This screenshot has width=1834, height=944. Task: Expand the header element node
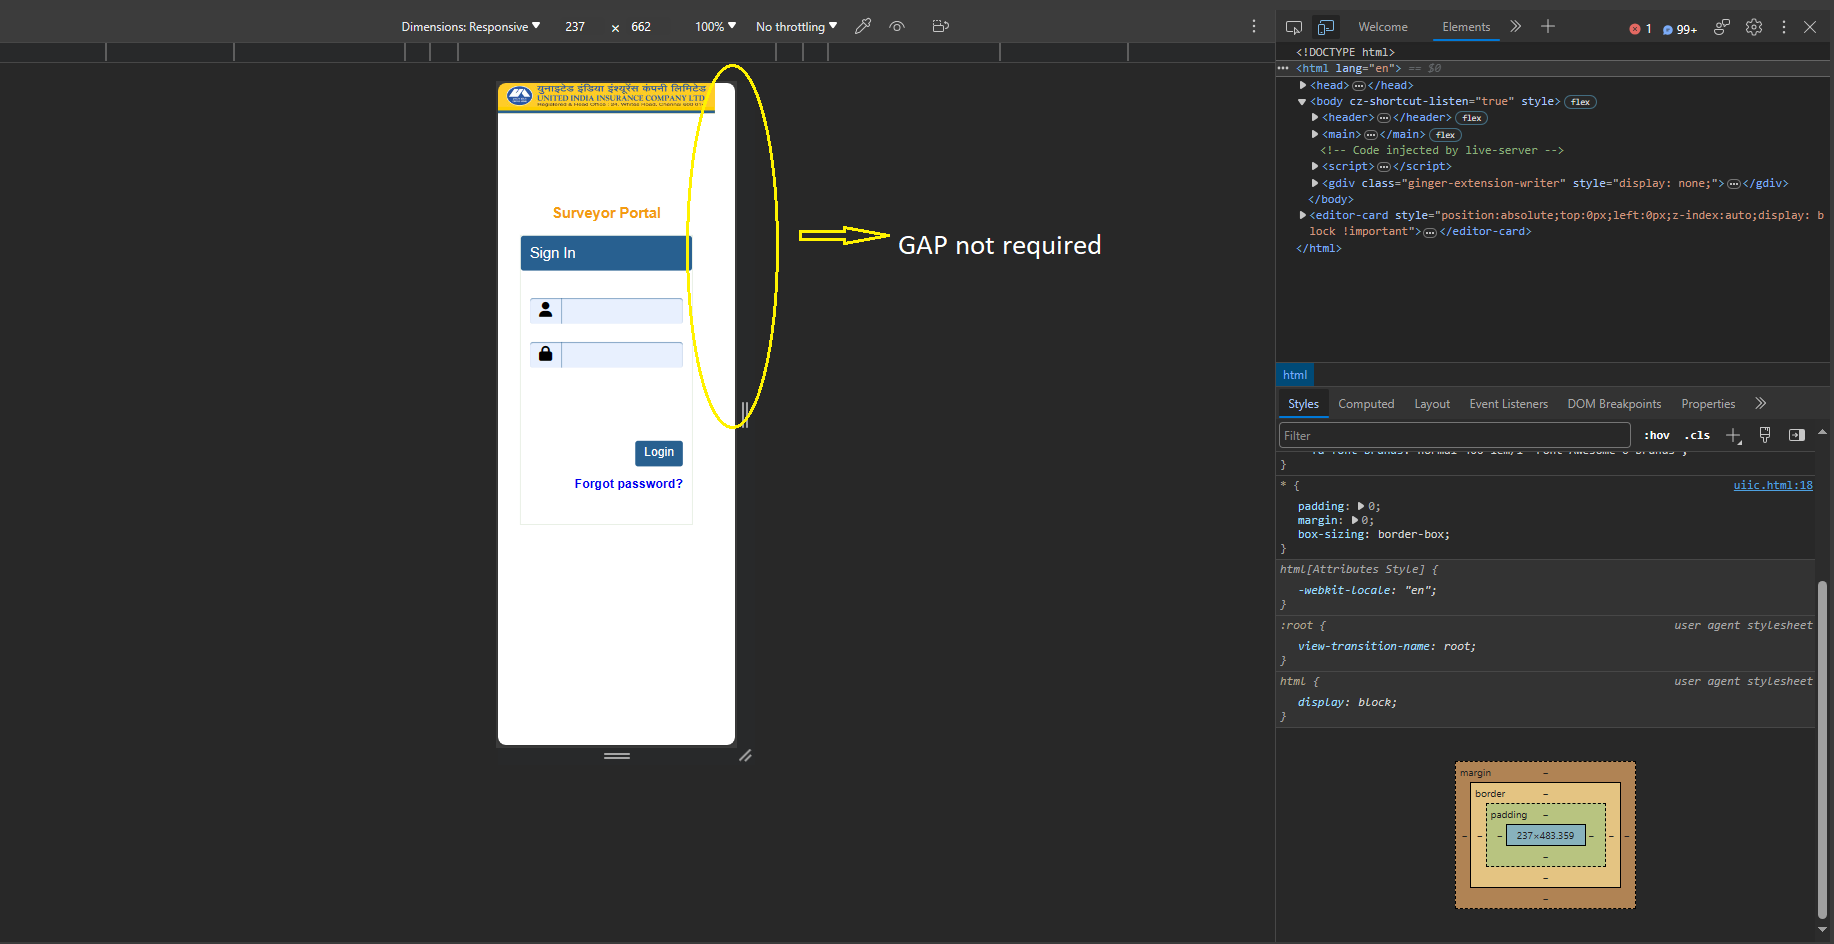pos(1315,118)
